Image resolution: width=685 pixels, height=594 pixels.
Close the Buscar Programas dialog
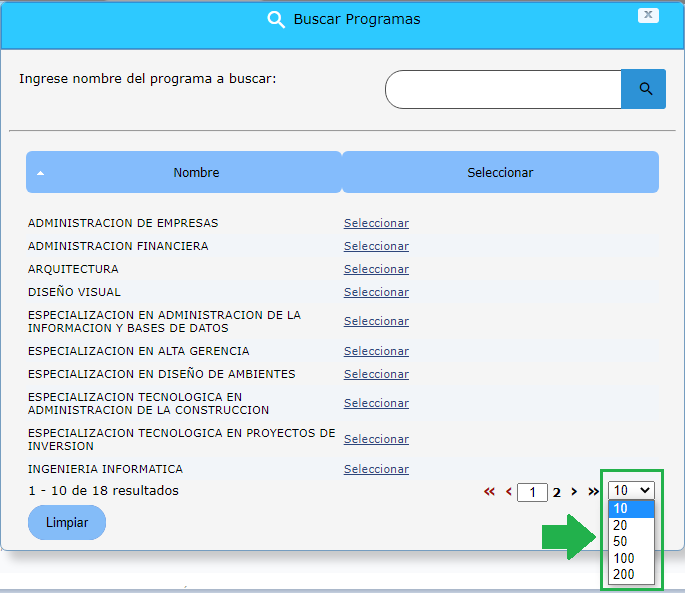648,15
